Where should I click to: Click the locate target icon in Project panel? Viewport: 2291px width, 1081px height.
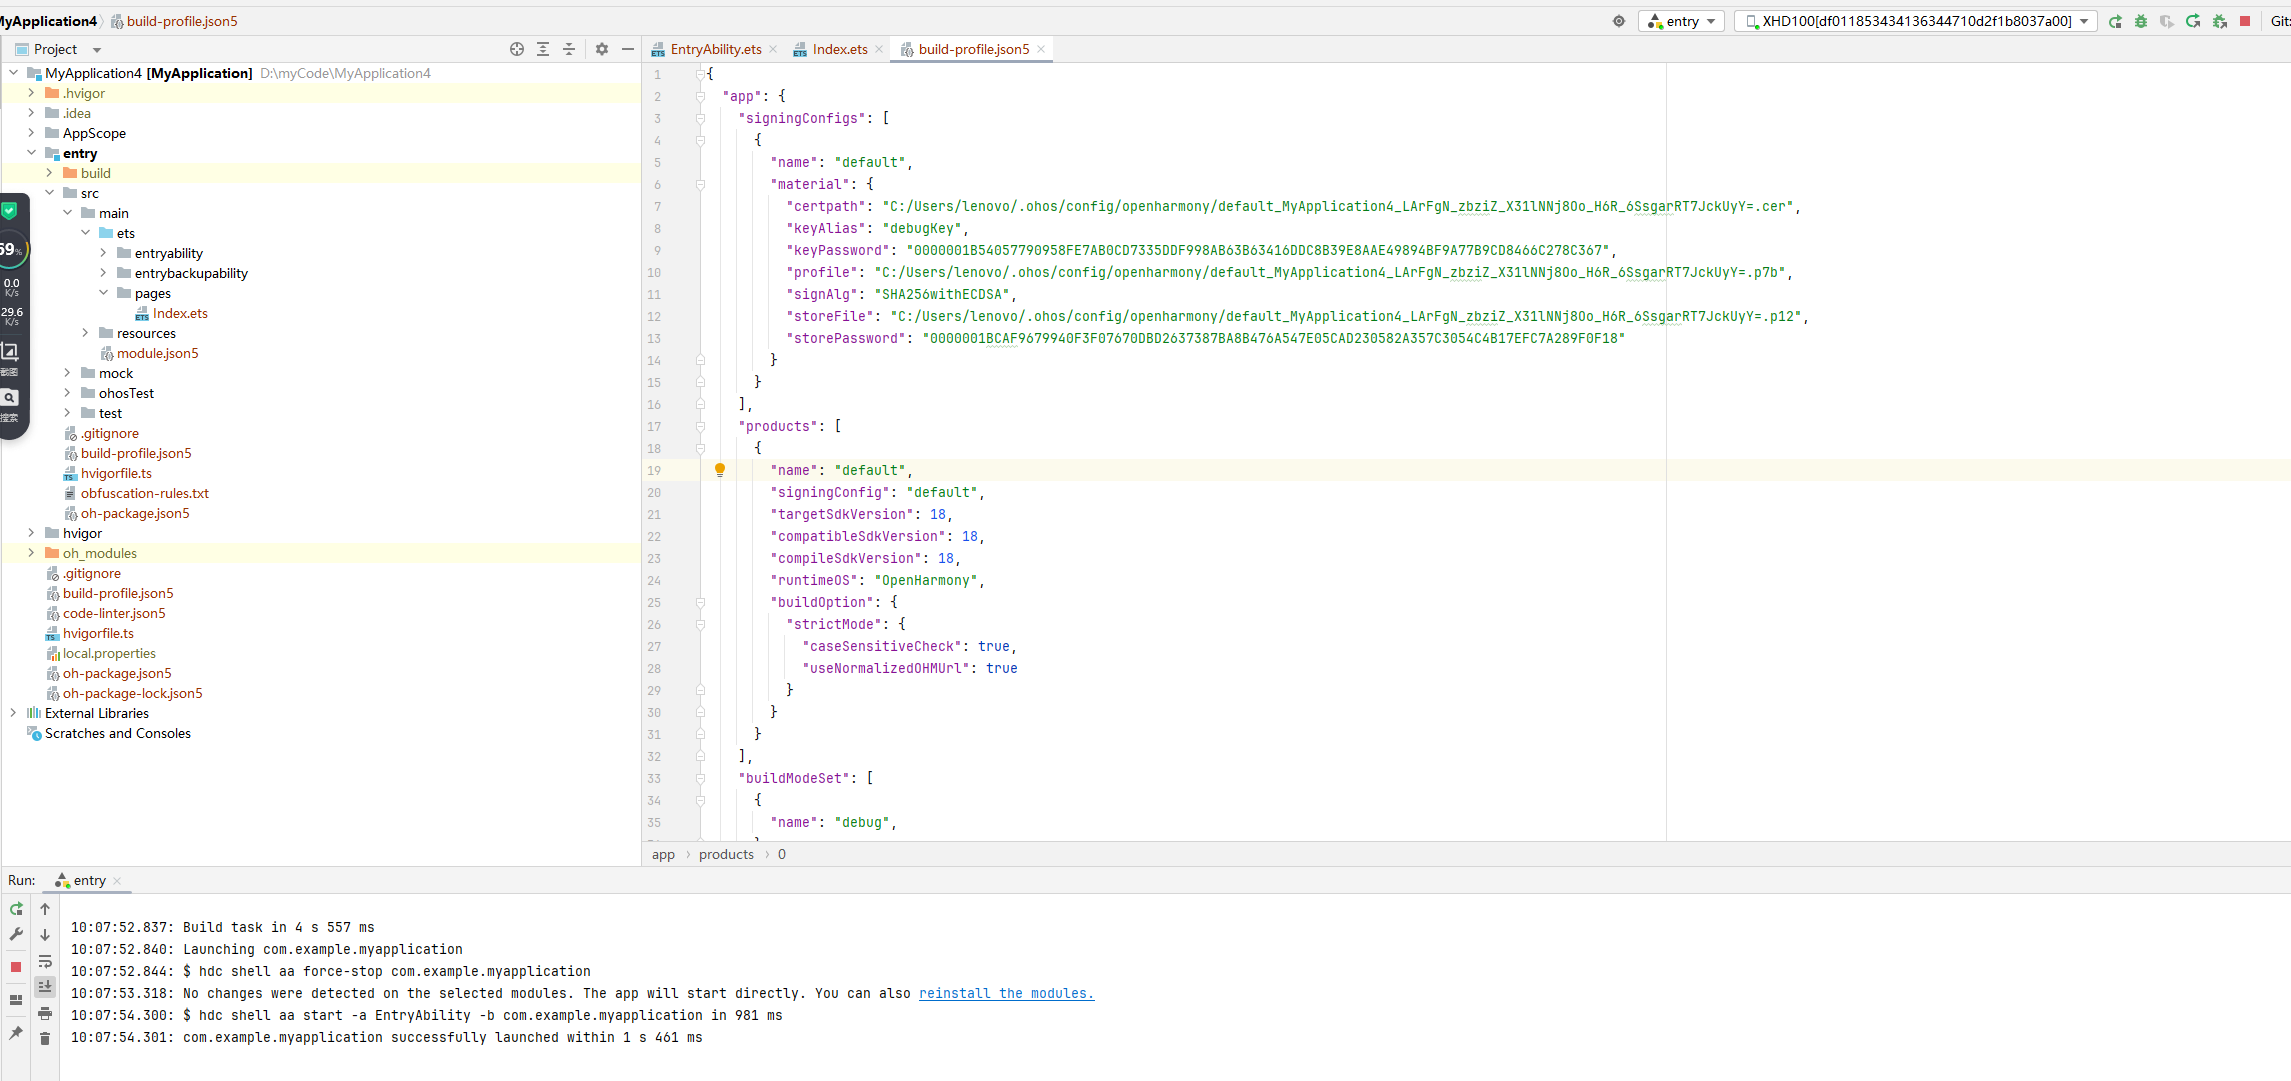point(517,49)
